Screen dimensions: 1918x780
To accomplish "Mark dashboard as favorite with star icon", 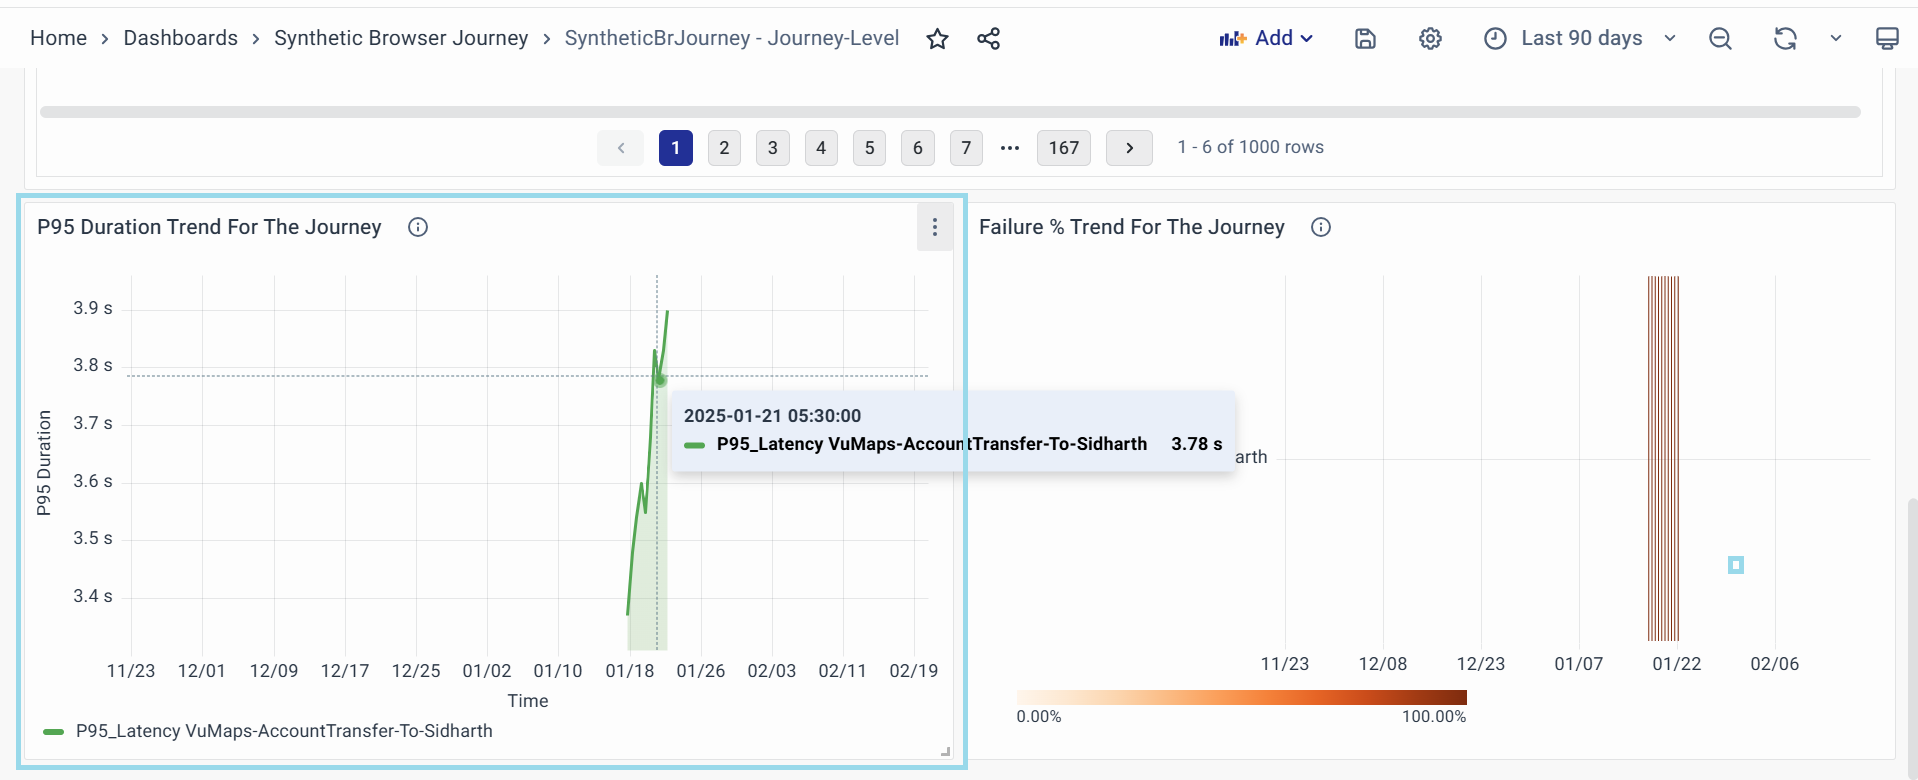I will [937, 39].
